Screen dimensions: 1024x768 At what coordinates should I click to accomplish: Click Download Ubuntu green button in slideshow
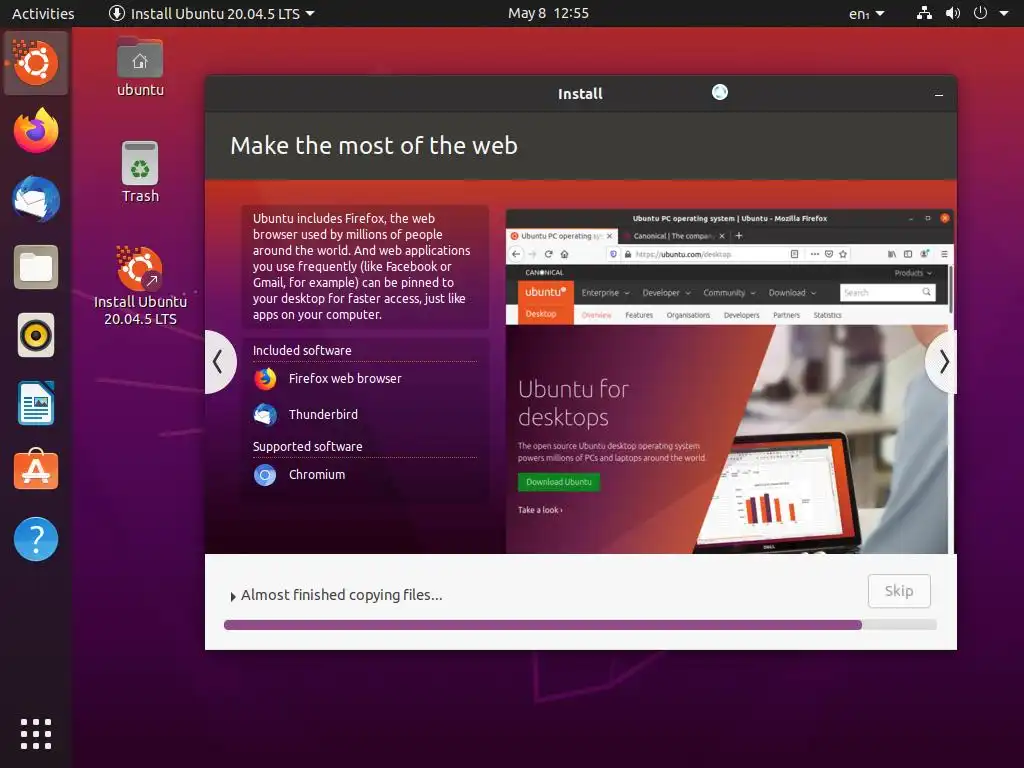559,482
